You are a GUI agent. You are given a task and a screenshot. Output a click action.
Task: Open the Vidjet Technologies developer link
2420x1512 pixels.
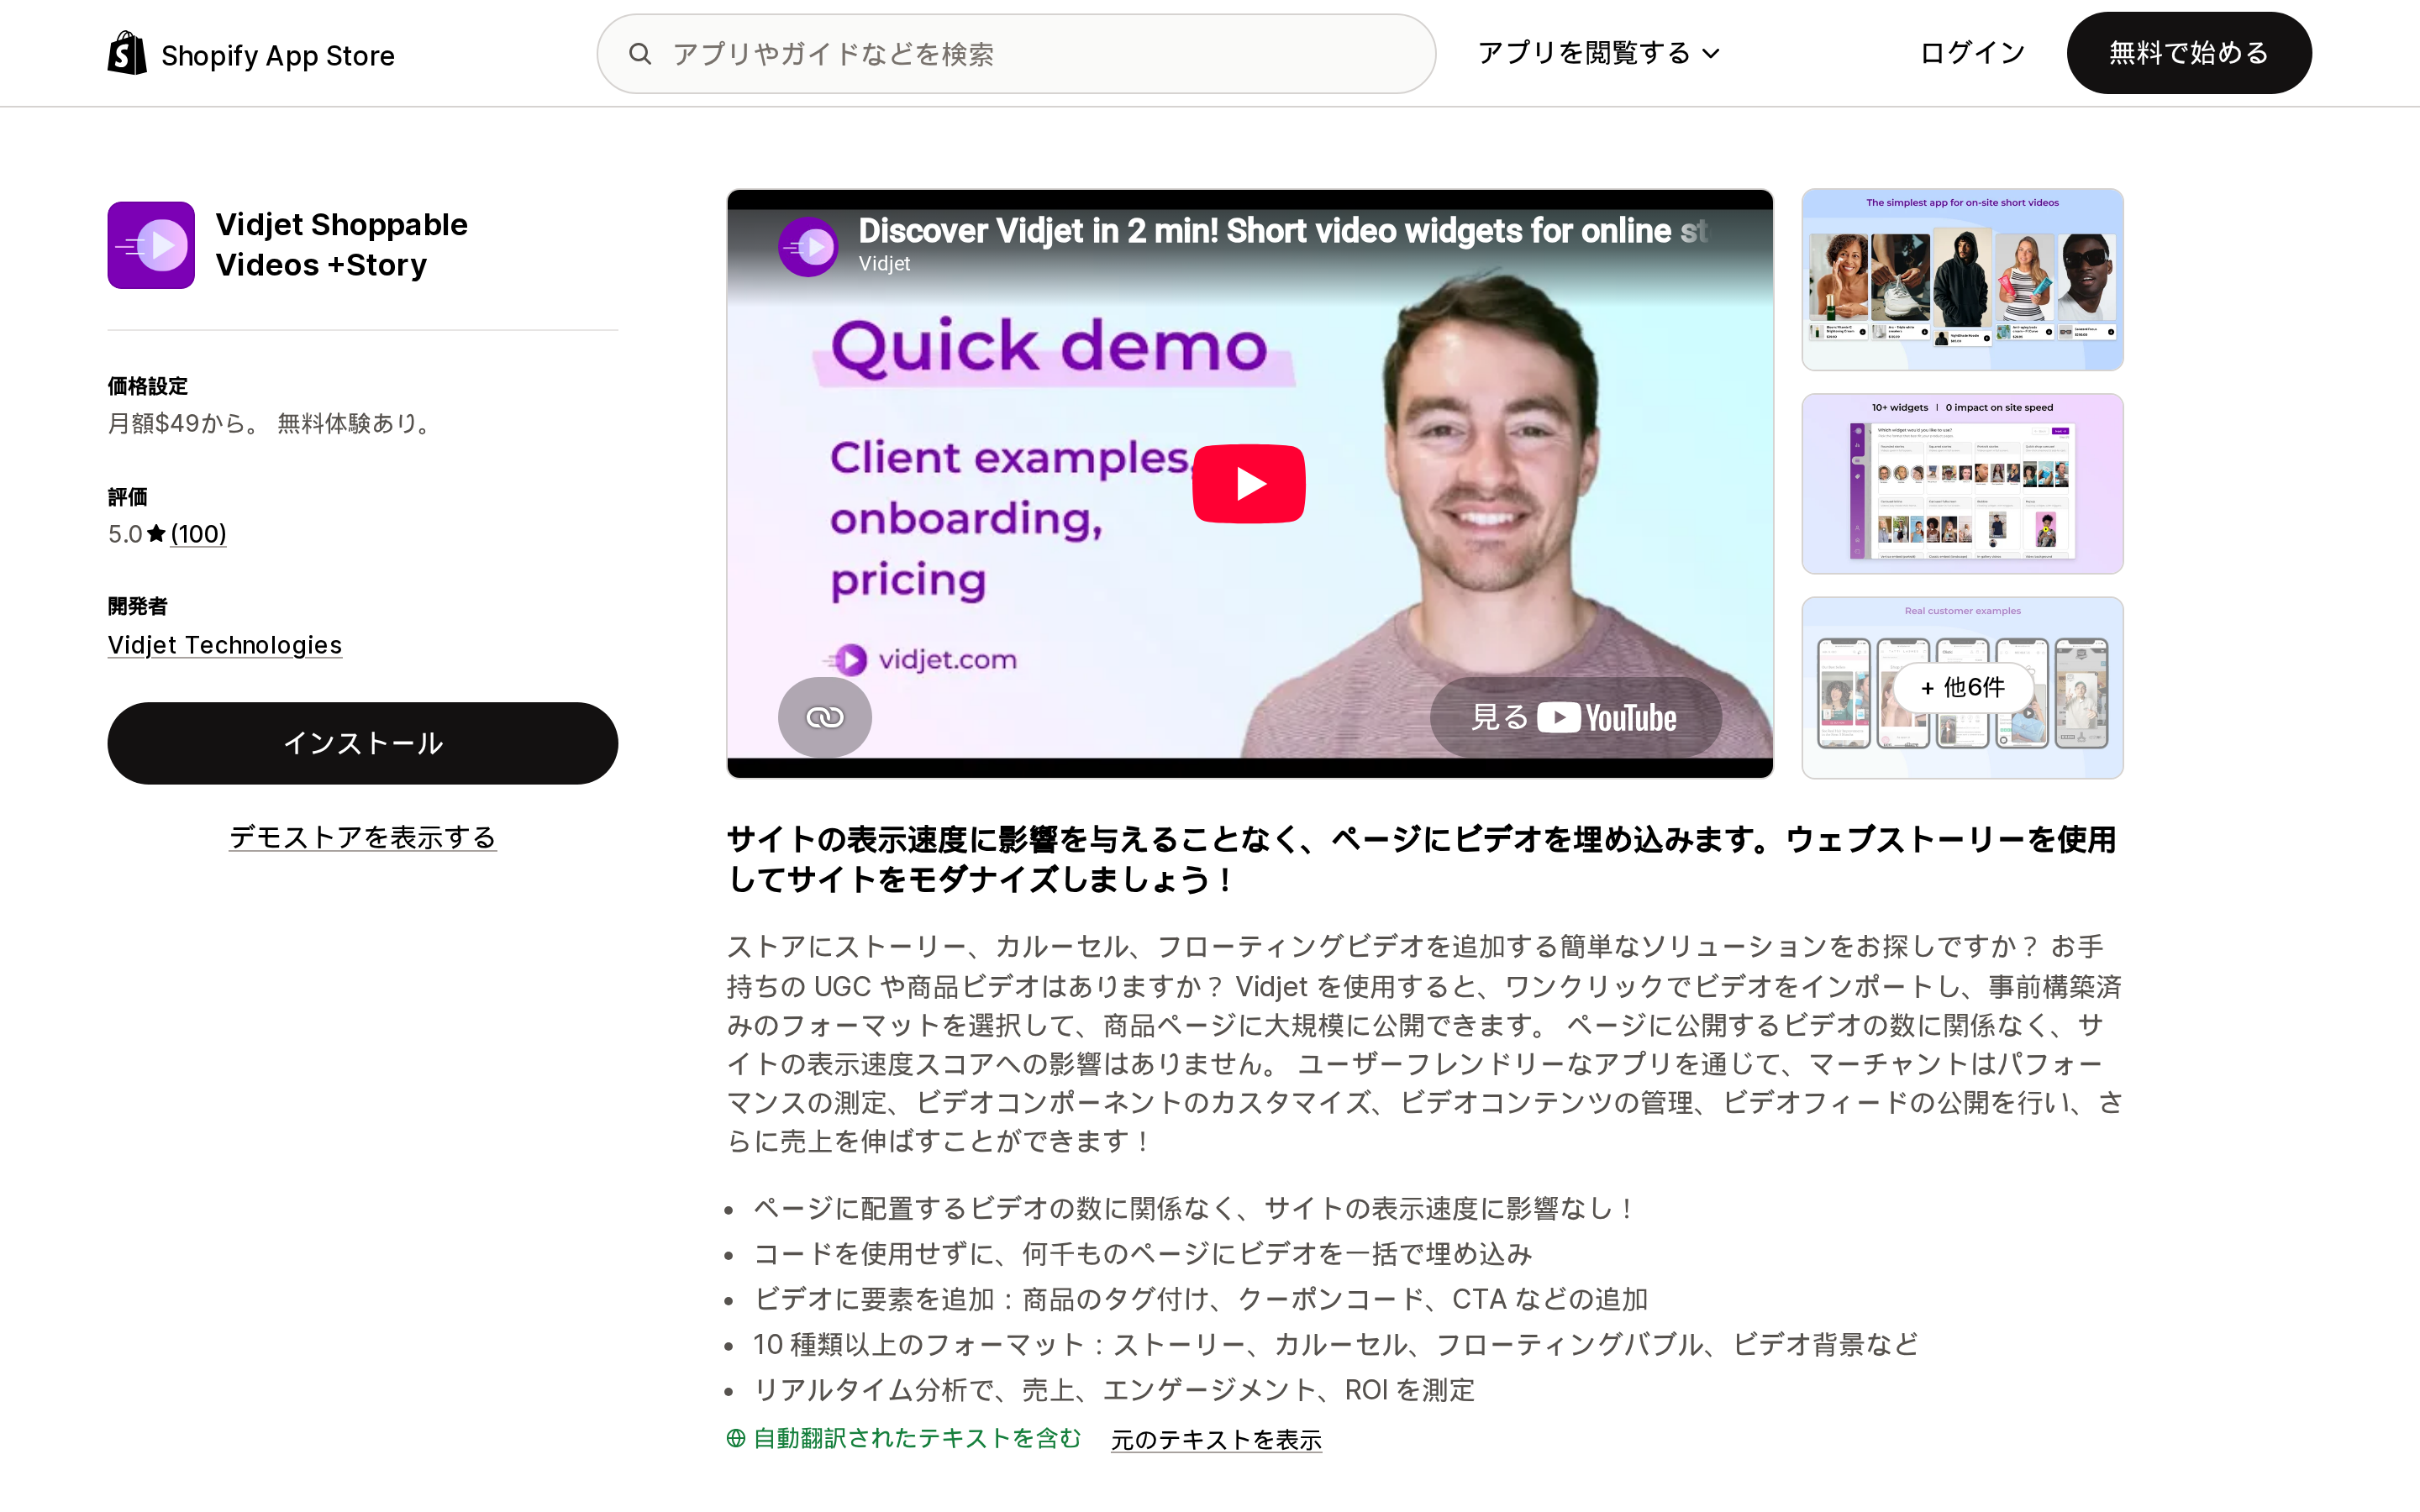tap(225, 645)
